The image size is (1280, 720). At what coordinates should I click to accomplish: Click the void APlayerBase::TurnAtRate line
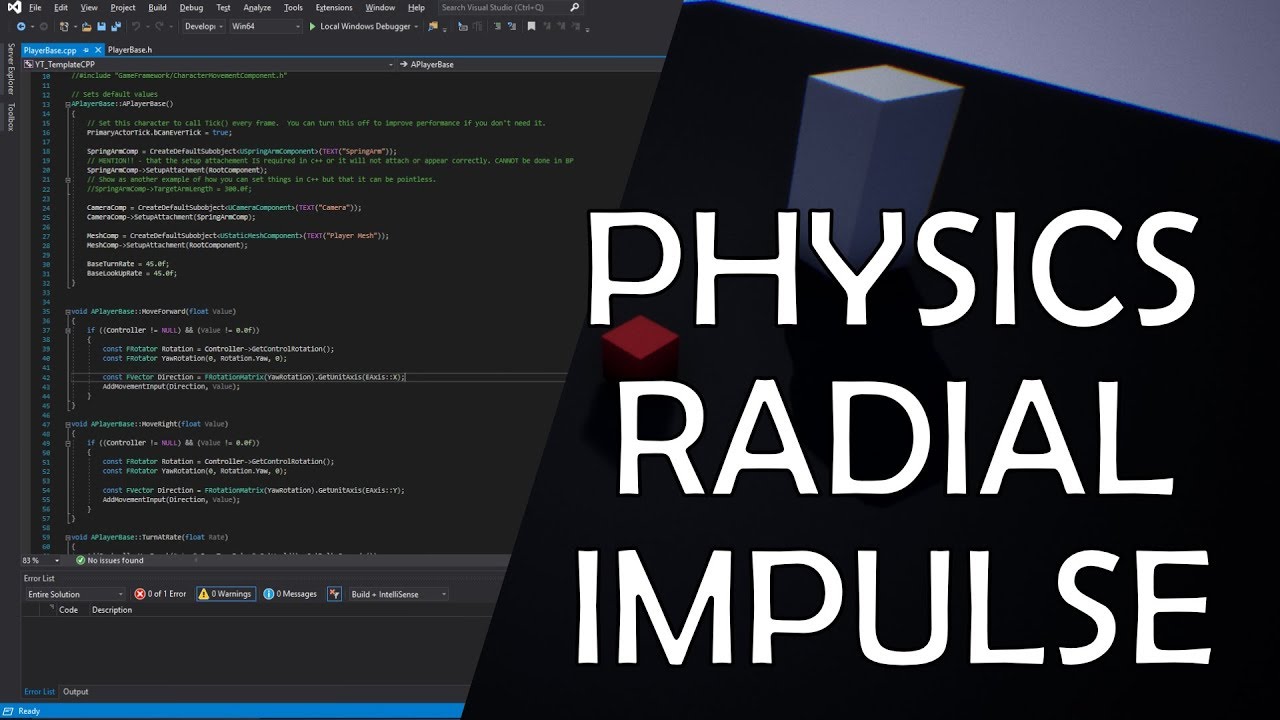pyautogui.click(x=150, y=537)
